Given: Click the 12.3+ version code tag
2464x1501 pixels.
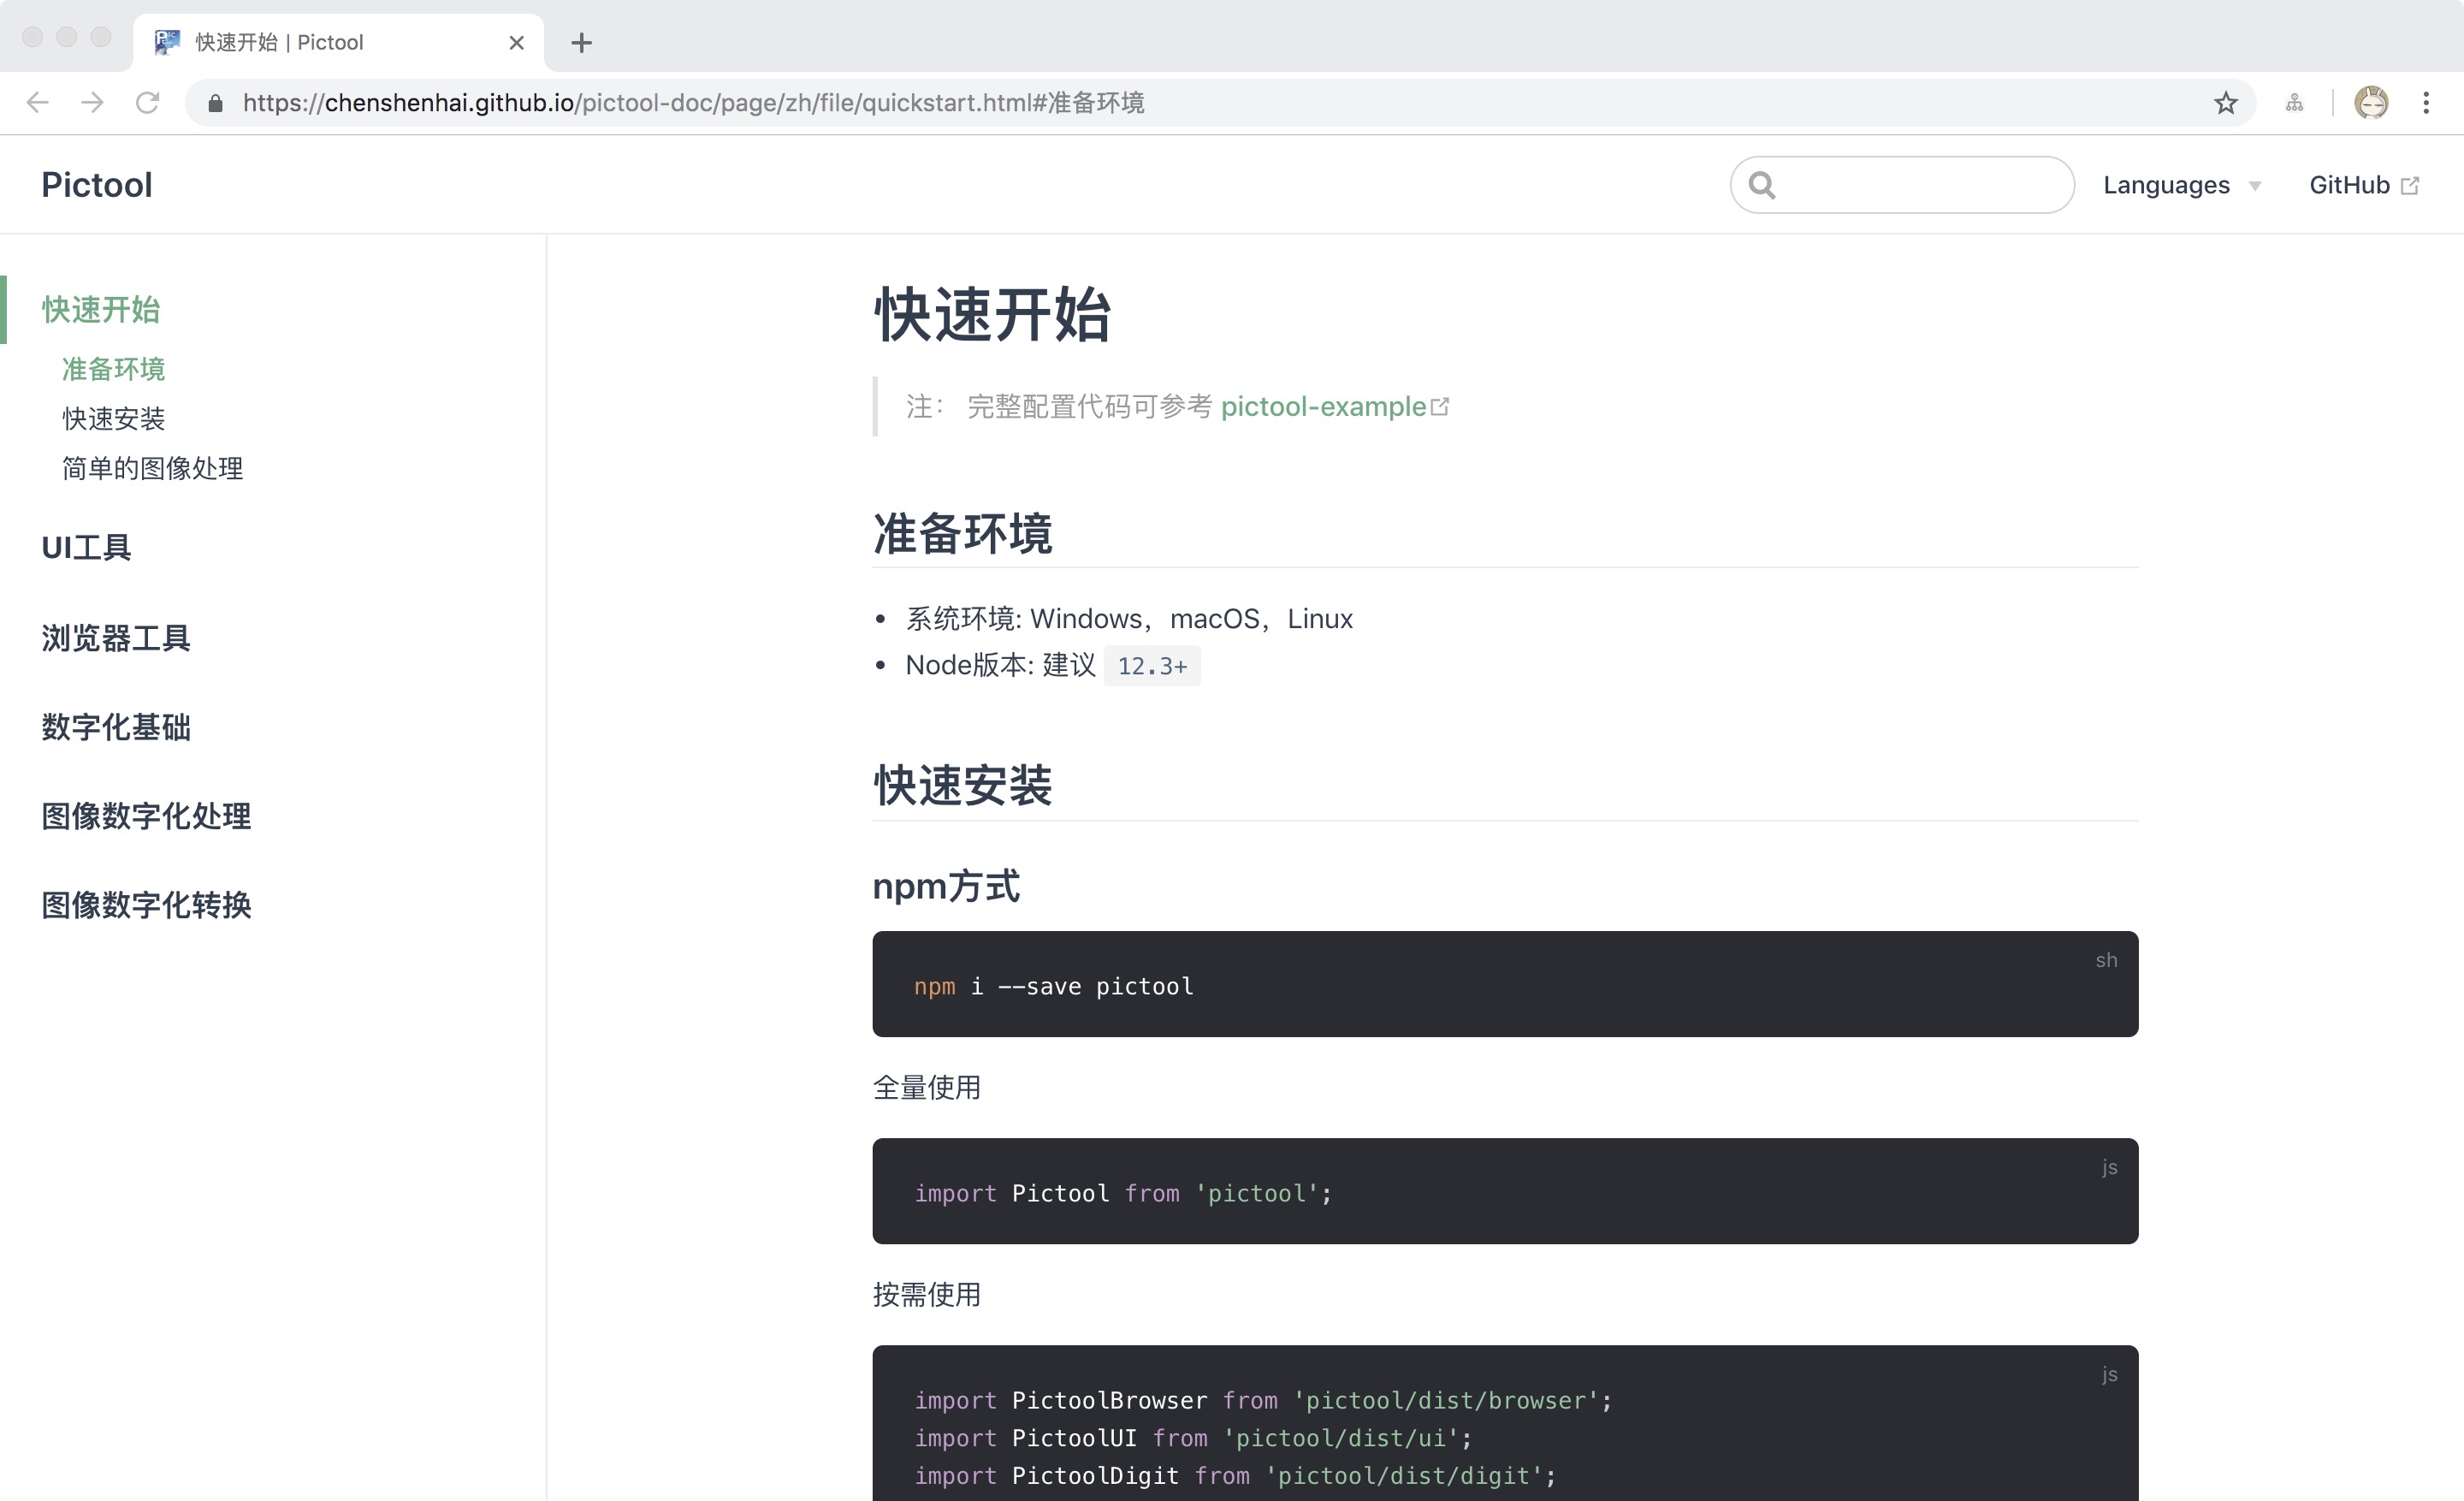Looking at the screenshot, I should point(1152,666).
